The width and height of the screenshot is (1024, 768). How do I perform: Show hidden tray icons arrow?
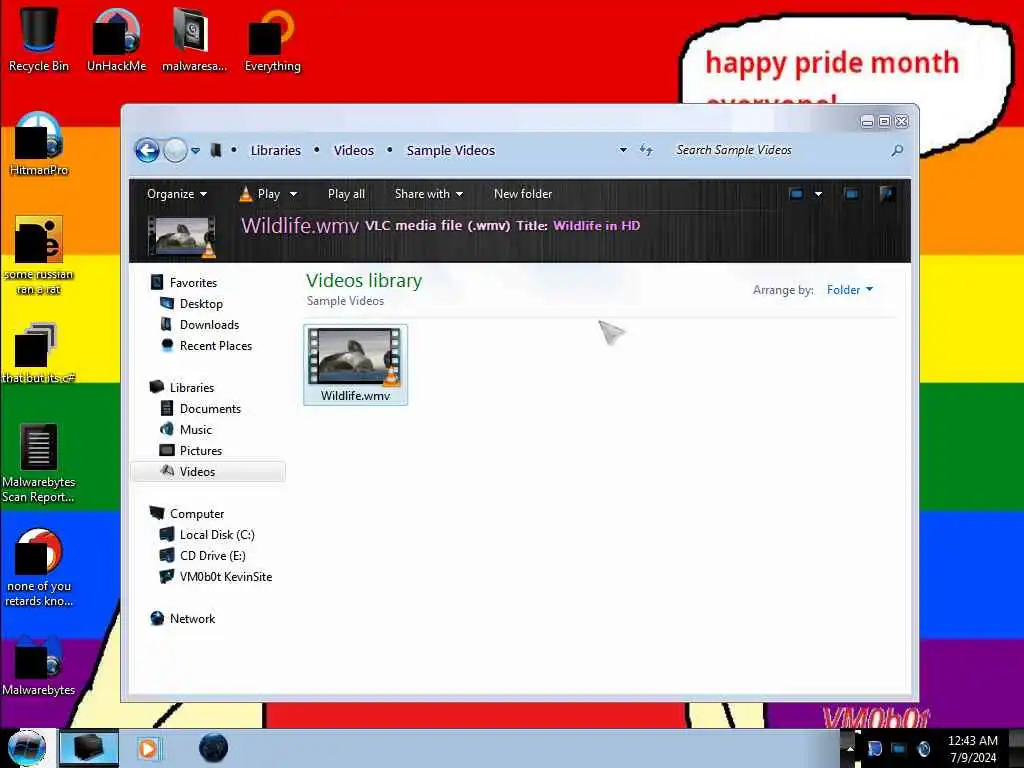tap(850, 748)
